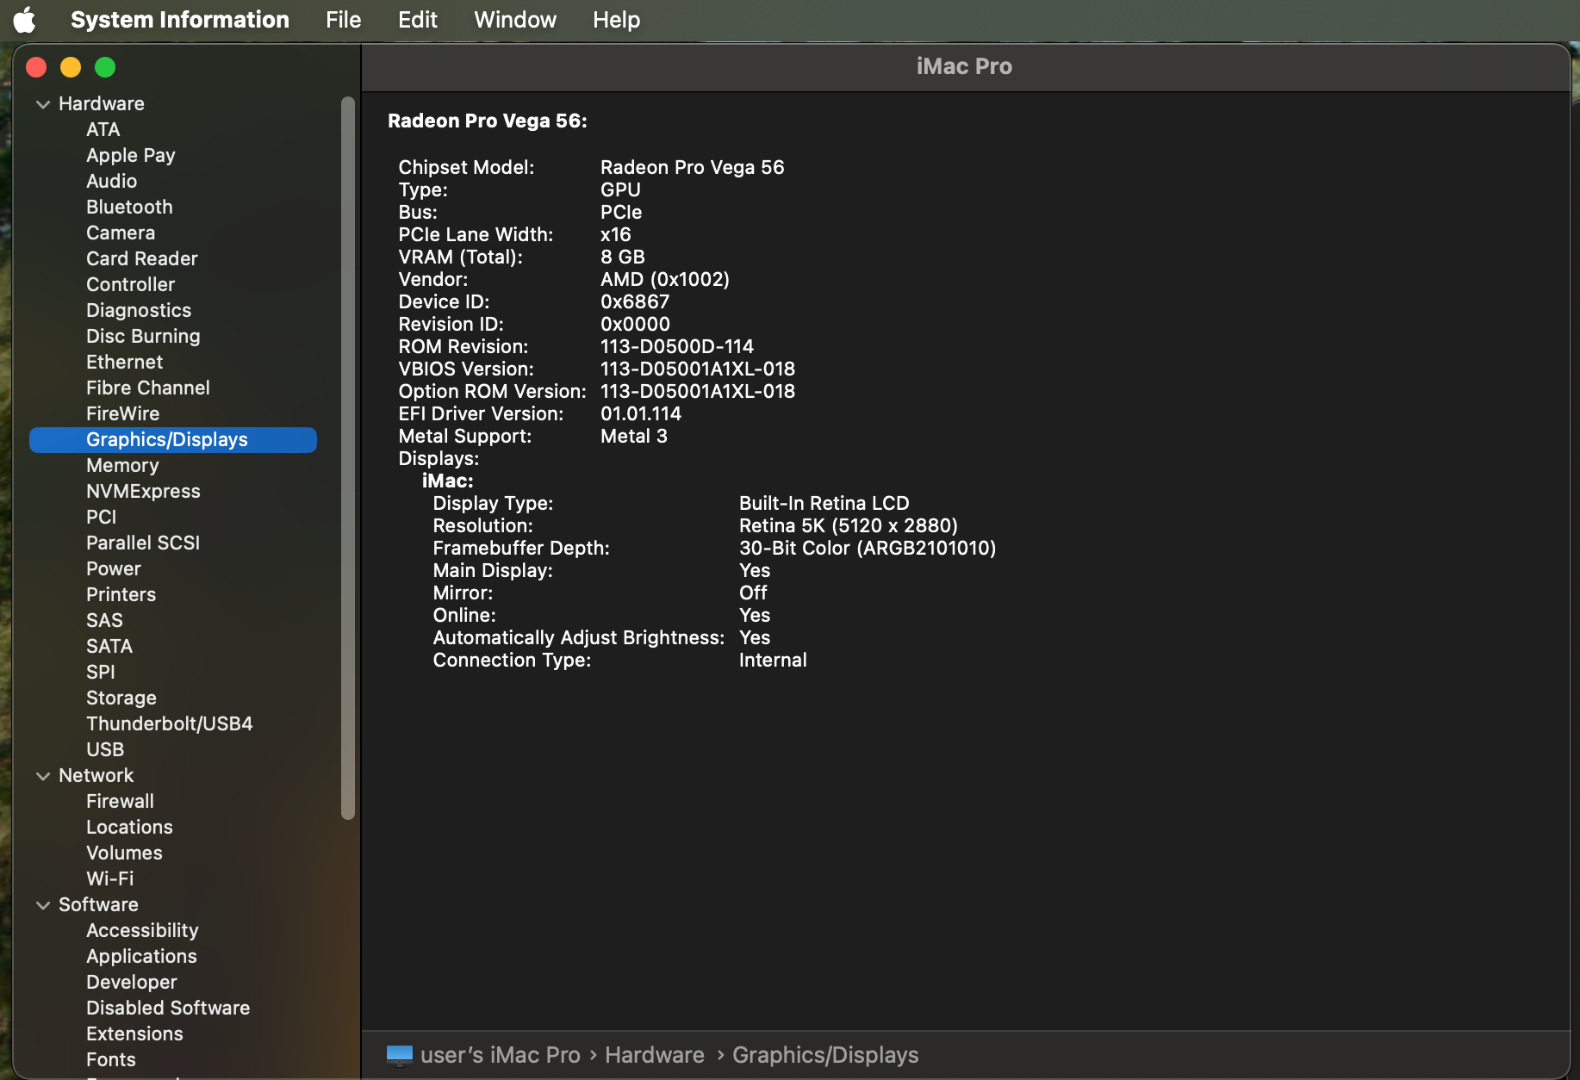Select Thunderbolt/USB4 in the sidebar
The height and width of the screenshot is (1080, 1580).
(x=169, y=724)
